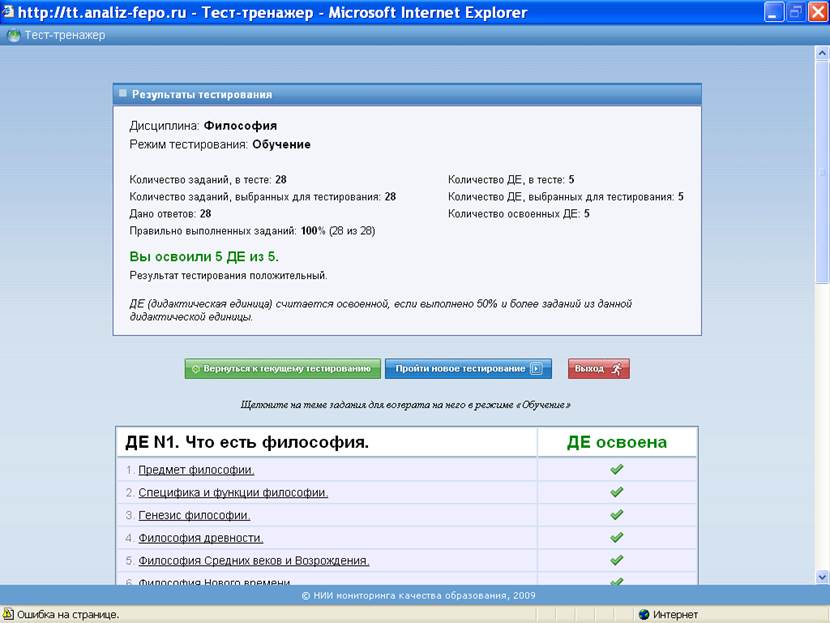Screen dimensions: 830x623
Task: Minimize the Internet Explorer window
Action: point(773,12)
